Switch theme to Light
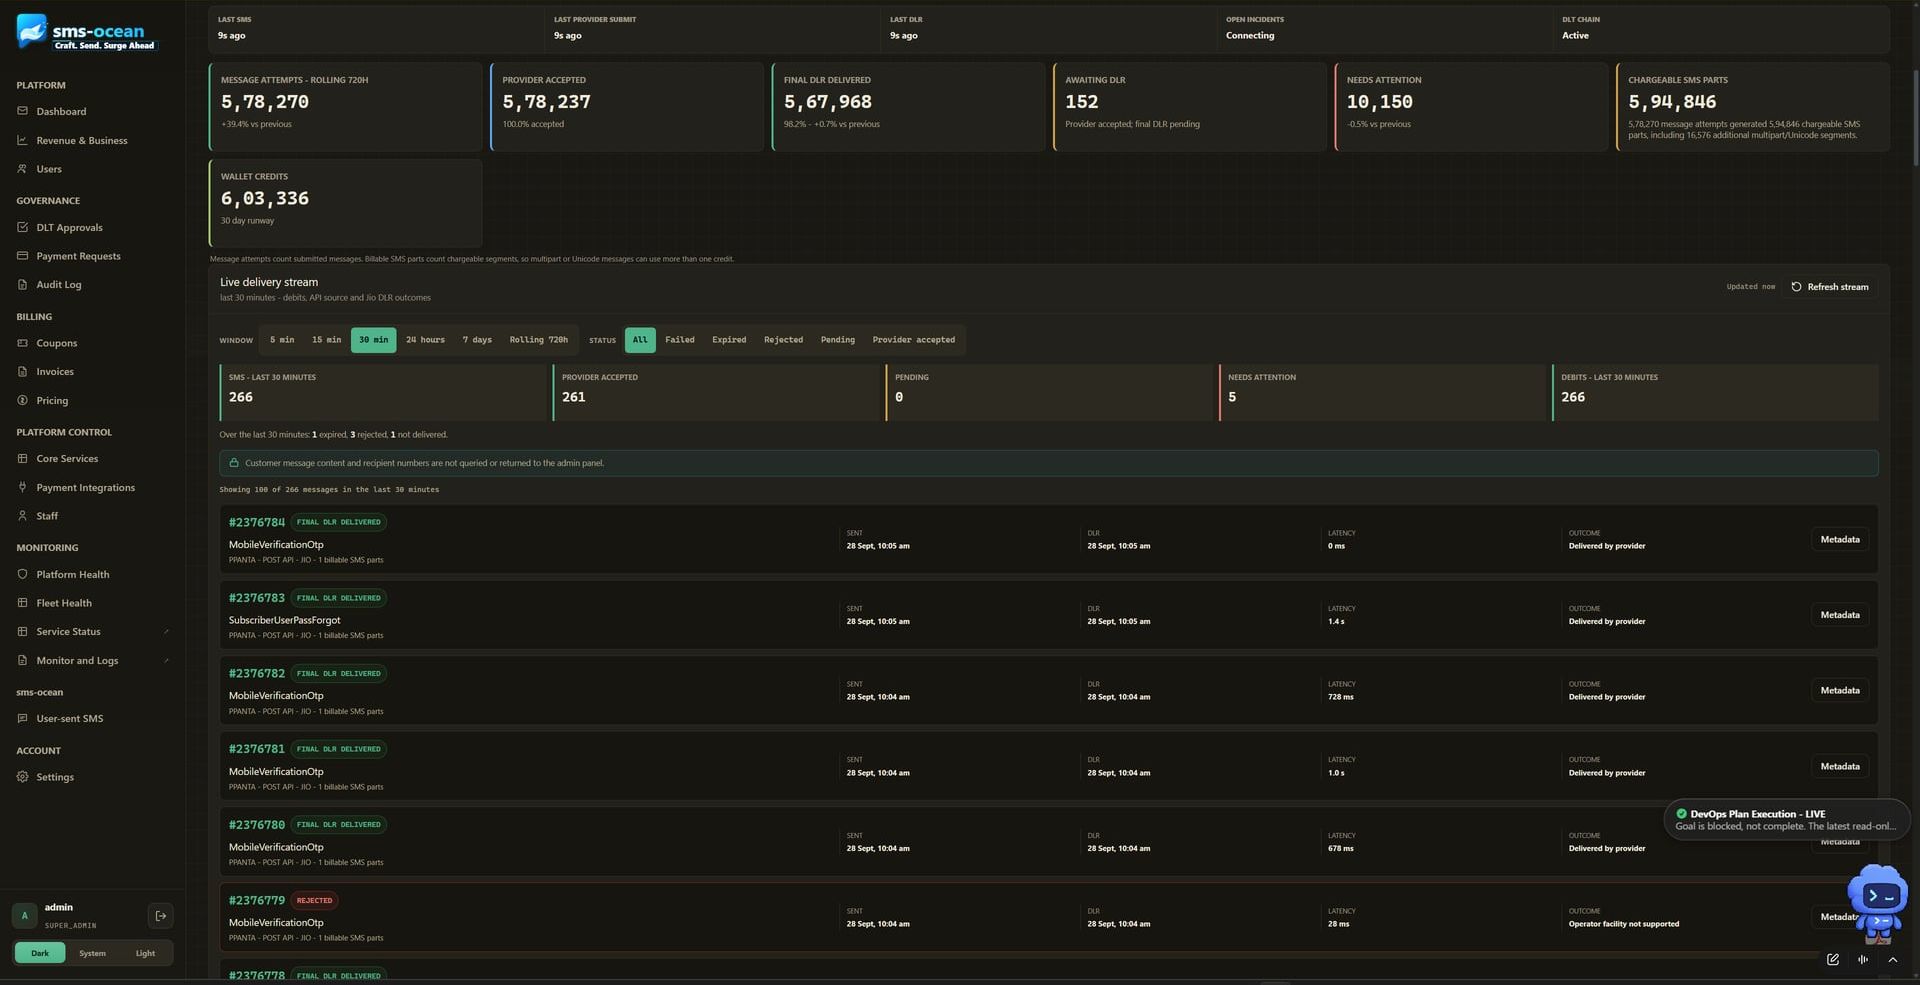 (x=145, y=953)
